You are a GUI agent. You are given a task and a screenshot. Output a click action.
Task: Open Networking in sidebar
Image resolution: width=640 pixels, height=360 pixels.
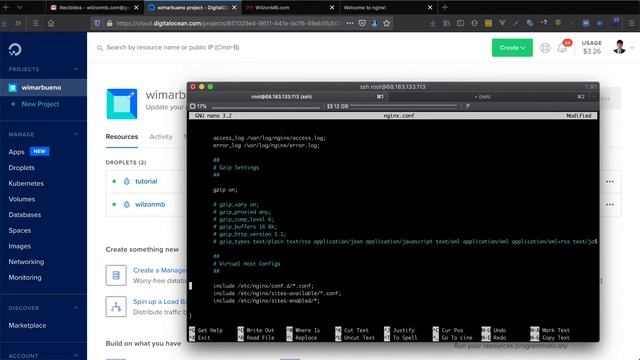click(26, 262)
